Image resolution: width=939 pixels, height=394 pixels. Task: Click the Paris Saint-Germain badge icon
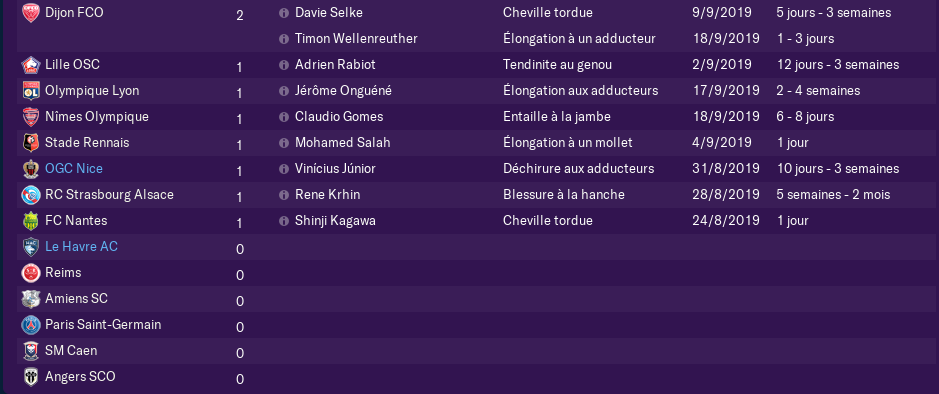pyautogui.click(x=31, y=325)
